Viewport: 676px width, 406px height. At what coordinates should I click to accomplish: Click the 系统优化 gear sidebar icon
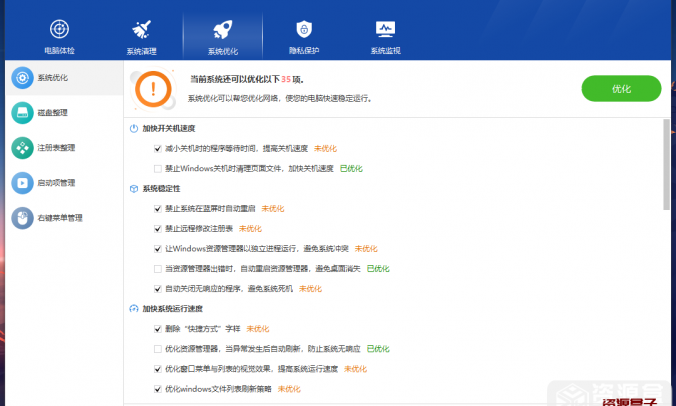[x=22, y=78]
